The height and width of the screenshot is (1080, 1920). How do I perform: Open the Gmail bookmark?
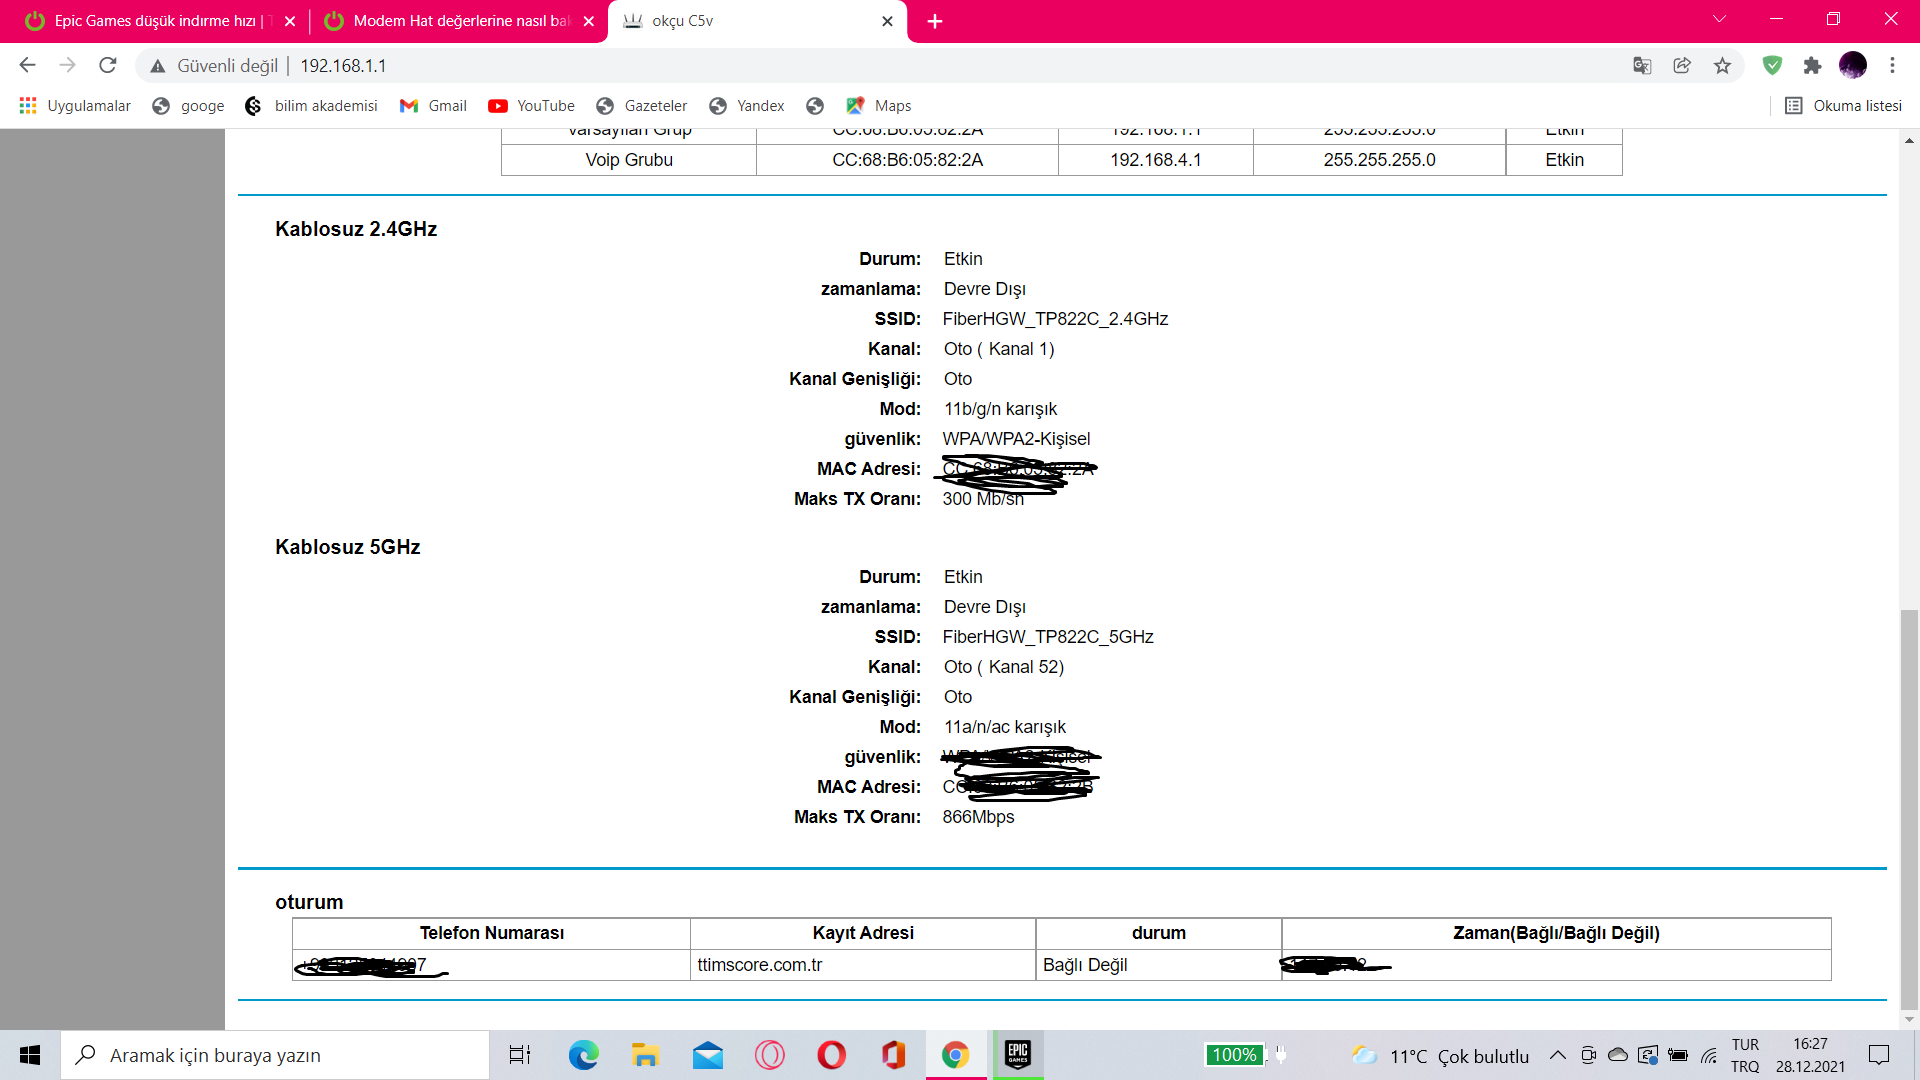[x=434, y=106]
